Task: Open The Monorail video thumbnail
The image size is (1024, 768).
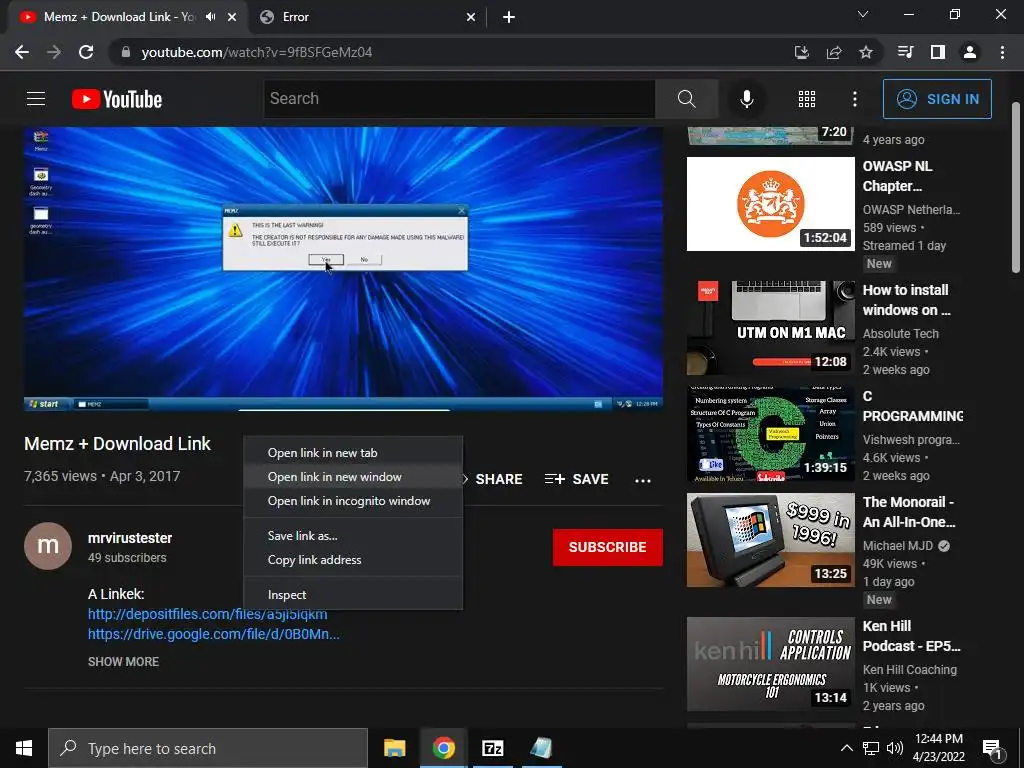Action: [x=771, y=540]
